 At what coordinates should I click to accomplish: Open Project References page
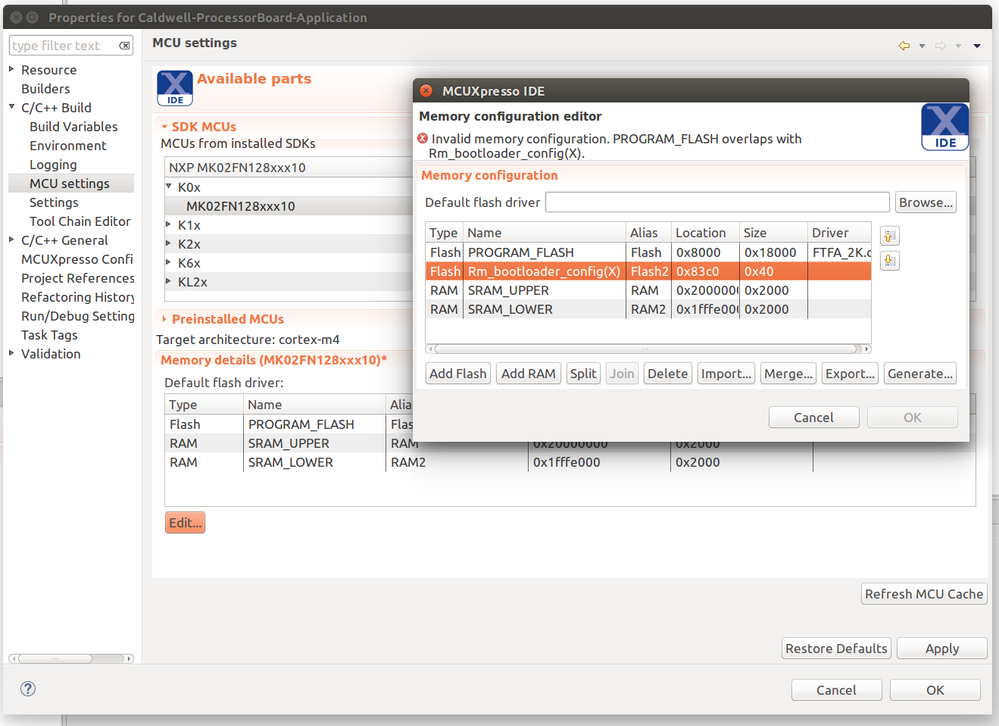click(78, 278)
